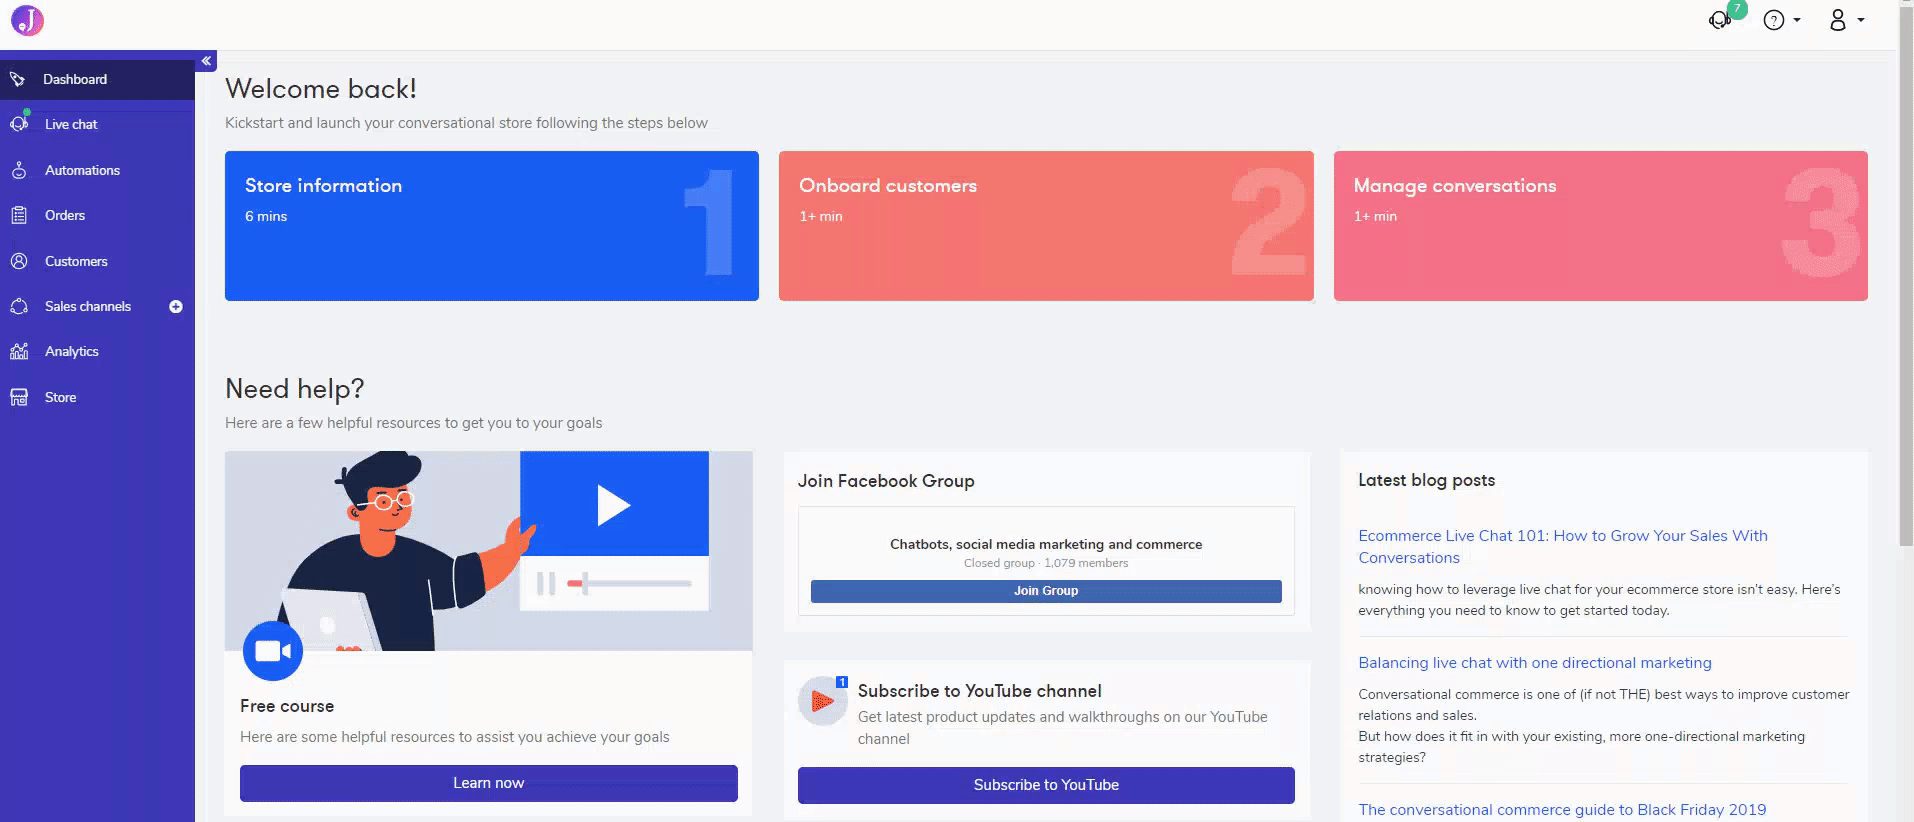Click the Store shopfront icon in sidebar

tap(19, 397)
